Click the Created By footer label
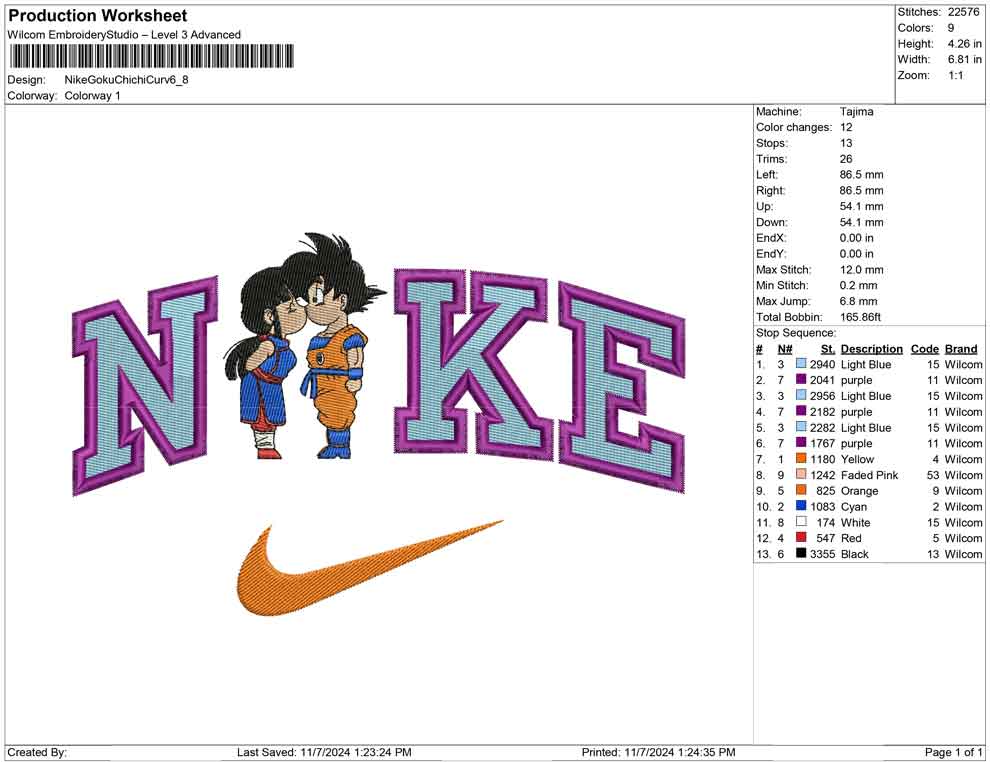Screen dimensions: 990x762 (37, 752)
